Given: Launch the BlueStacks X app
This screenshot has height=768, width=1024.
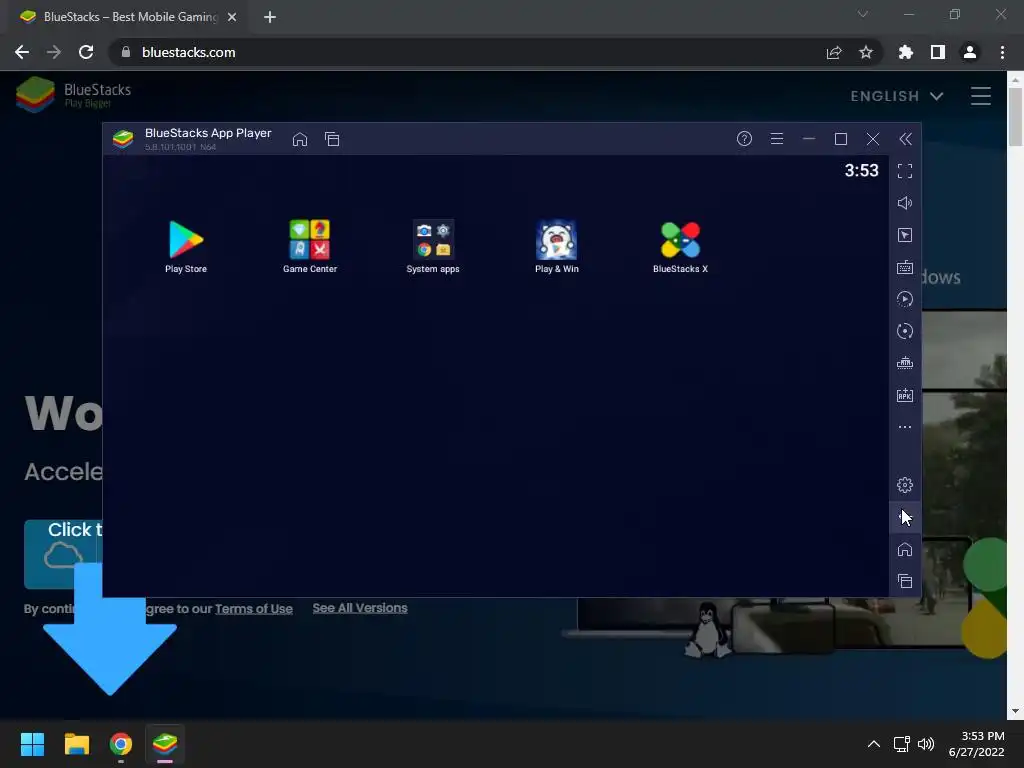Looking at the screenshot, I should pos(680,246).
